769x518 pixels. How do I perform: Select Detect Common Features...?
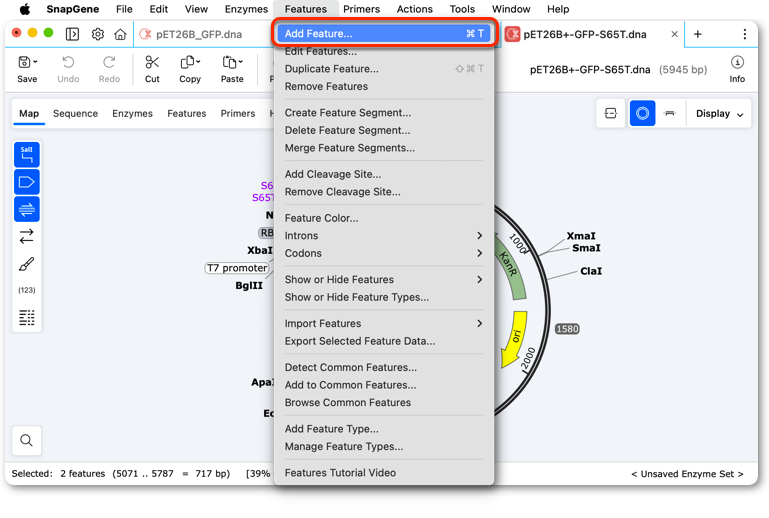pyautogui.click(x=384, y=367)
